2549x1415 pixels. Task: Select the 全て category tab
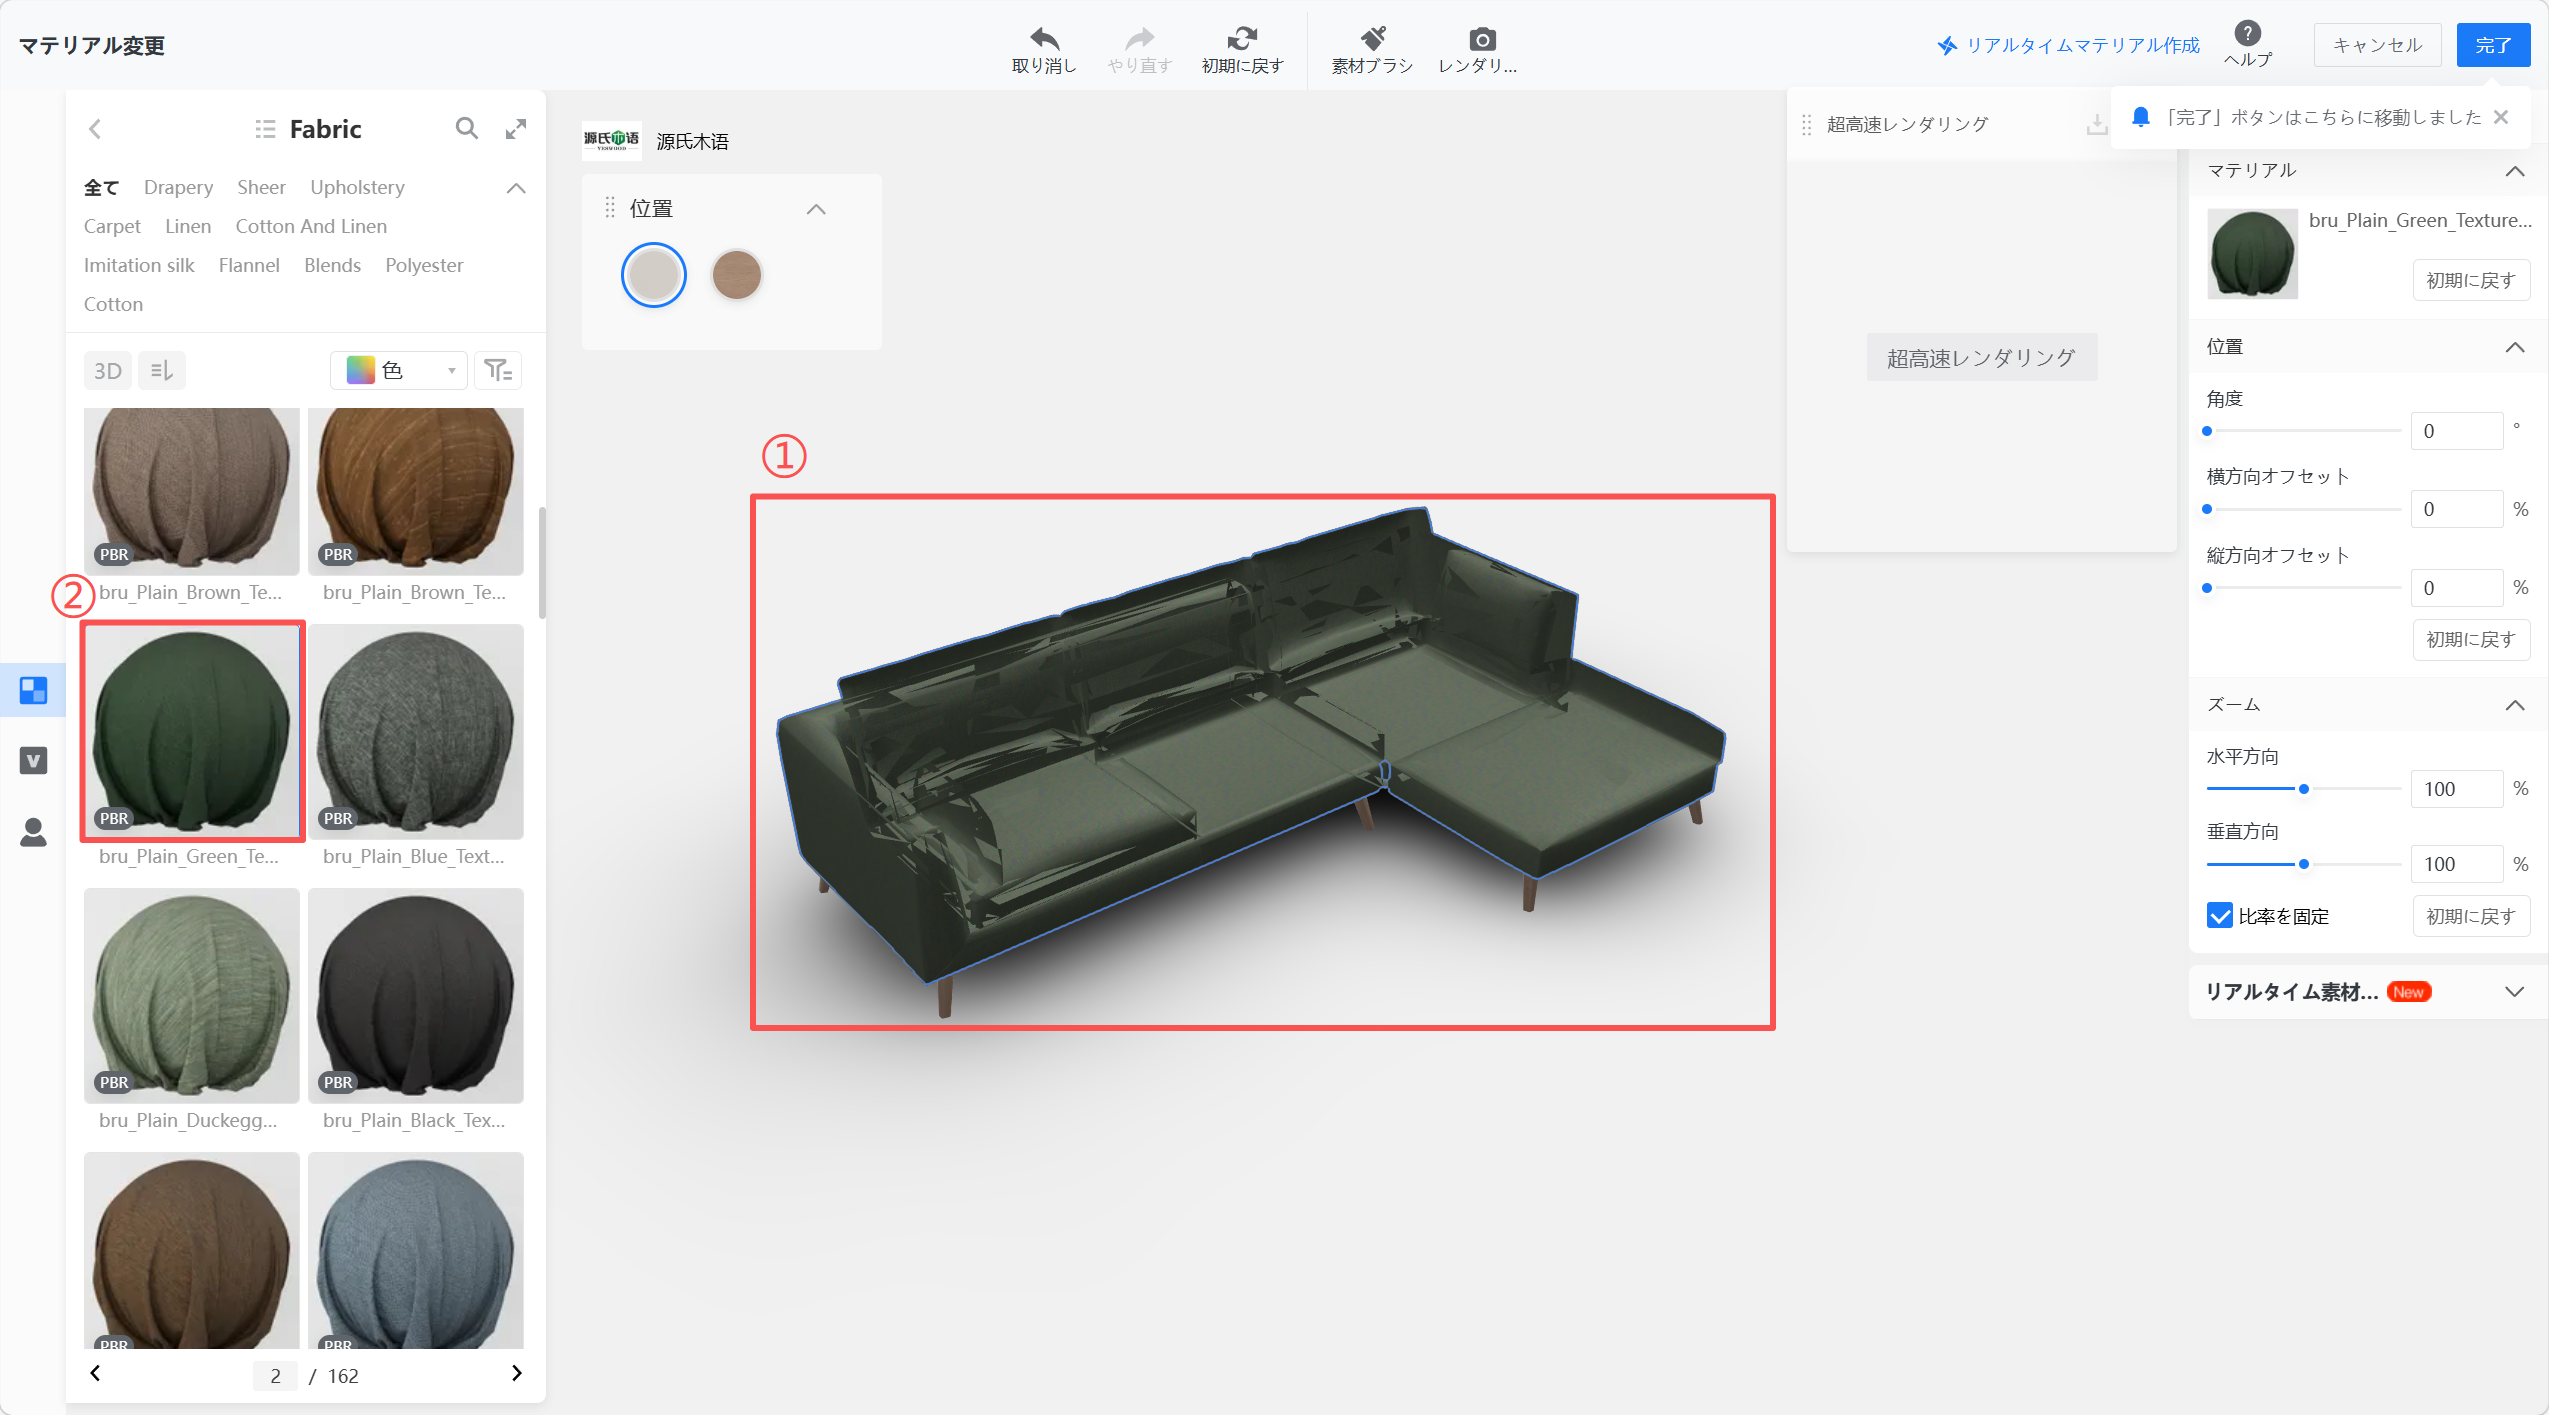coord(101,187)
